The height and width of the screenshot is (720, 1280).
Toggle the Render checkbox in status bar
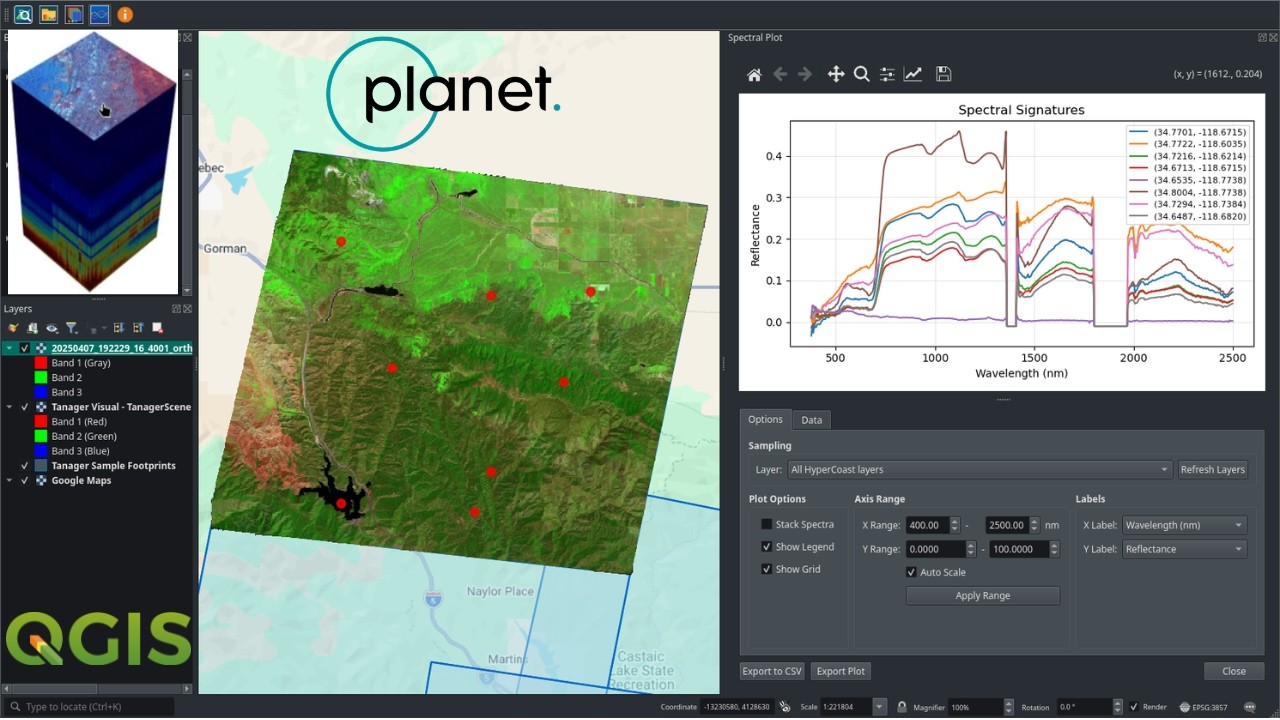1134,707
